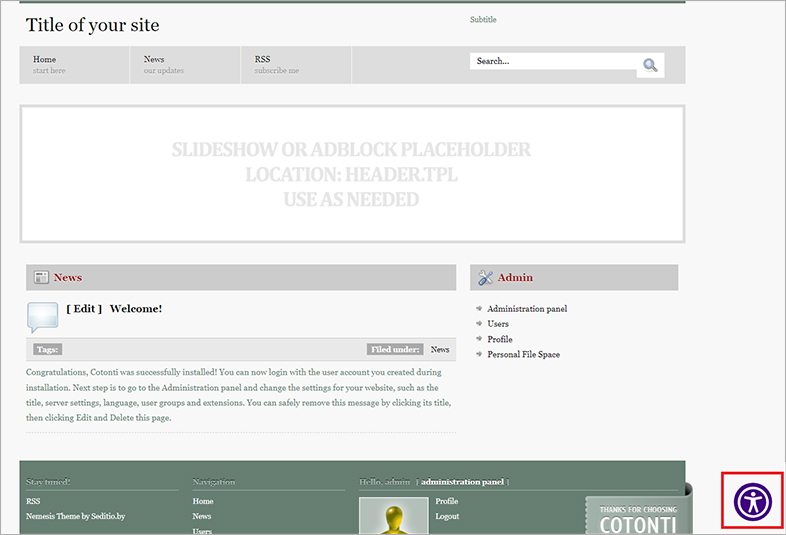Click the Admin wrench tools icon
This screenshot has height=535, width=786.
485,277
